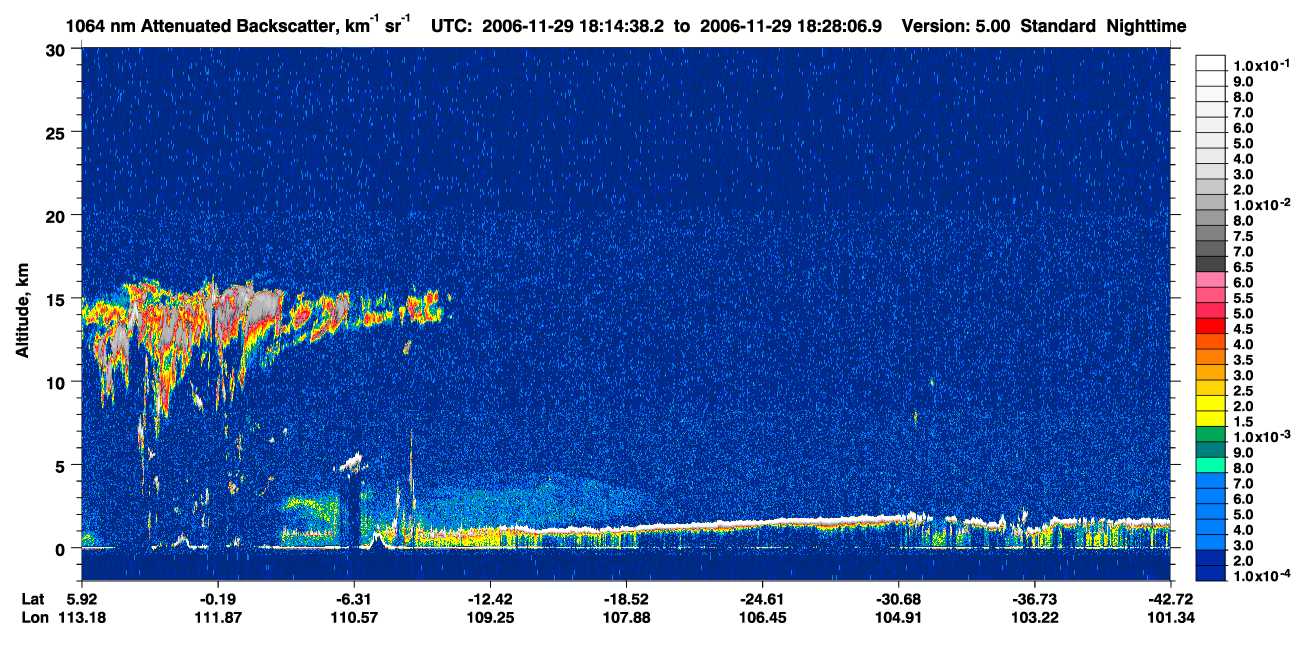The width and height of the screenshot is (1300, 667).
Task: Click the colorbar label 4.5
Action: pyautogui.click(x=1243, y=329)
